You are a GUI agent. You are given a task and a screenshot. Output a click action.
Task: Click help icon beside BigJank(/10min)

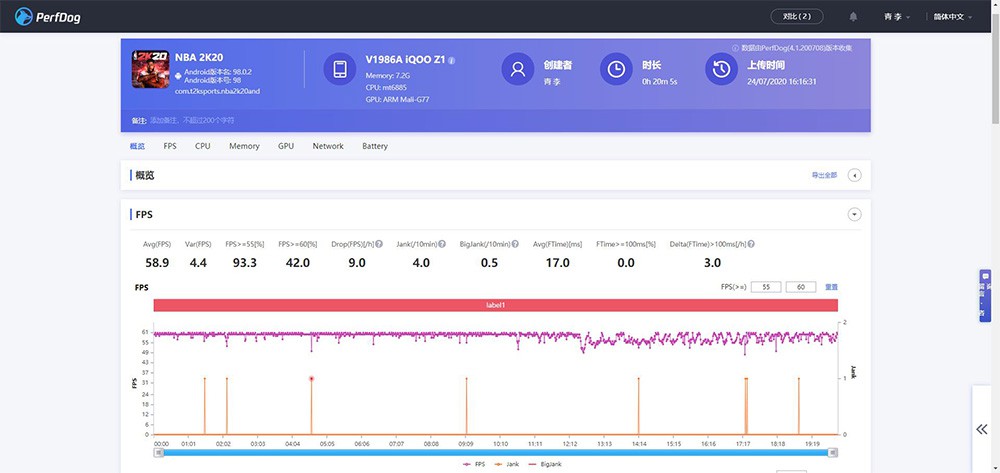515,244
